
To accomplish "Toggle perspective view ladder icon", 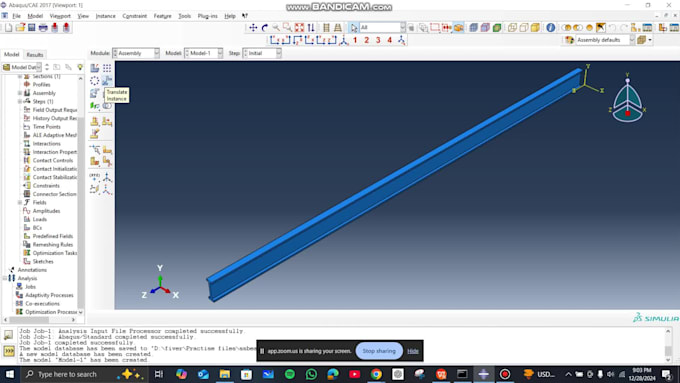I will (337, 28).
